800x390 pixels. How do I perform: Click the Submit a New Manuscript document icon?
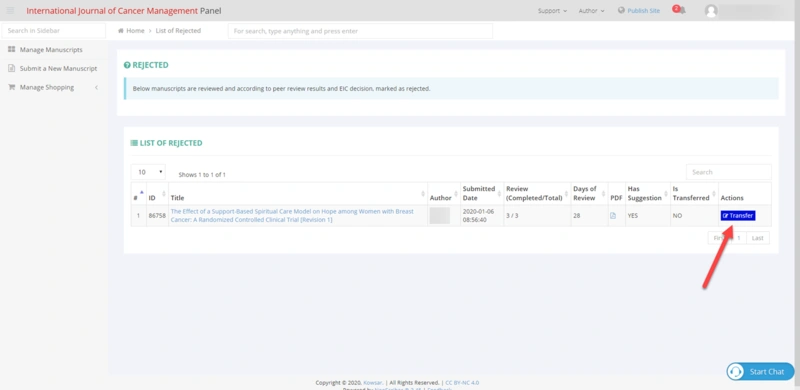tap(11, 68)
